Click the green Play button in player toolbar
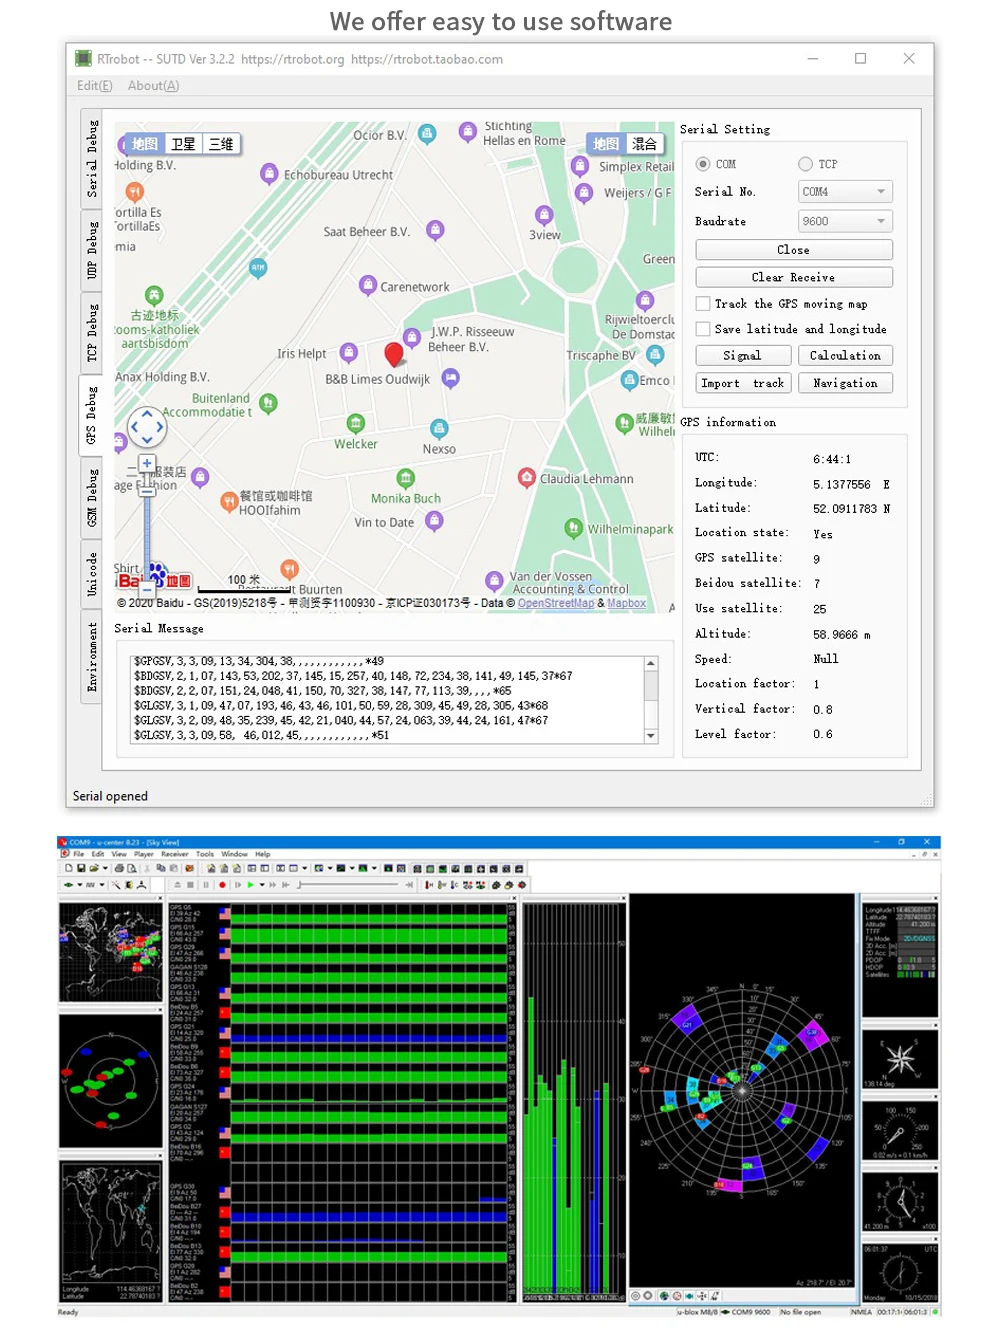Image resolution: width=1000 pixels, height=1329 pixels. pos(250,885)
